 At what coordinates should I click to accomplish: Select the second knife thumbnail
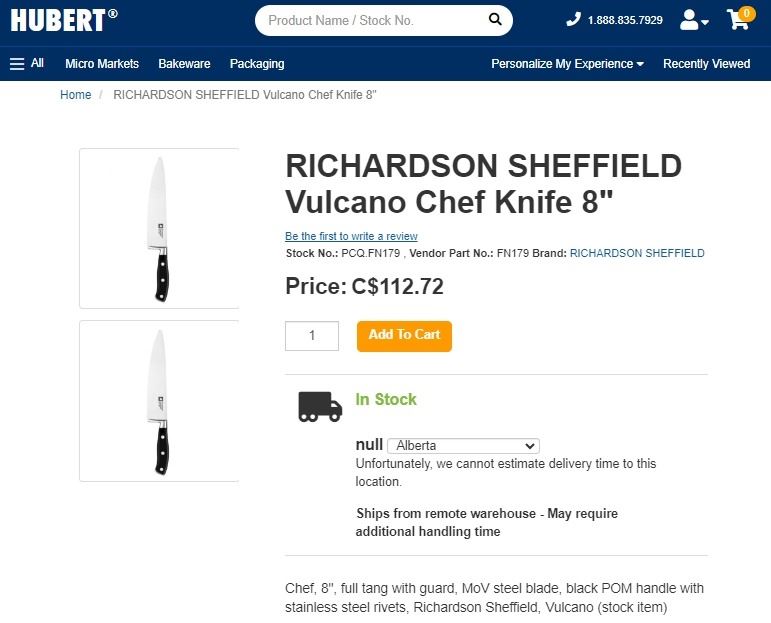click(159, 401)
